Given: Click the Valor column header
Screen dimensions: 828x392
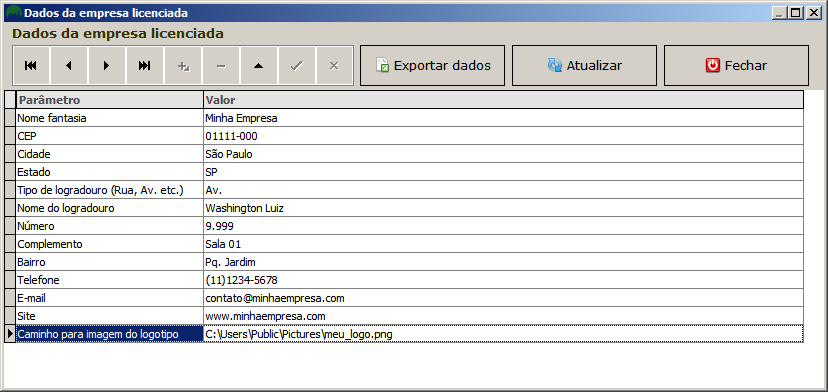Looking at the screenshot, I should [504, 100].
